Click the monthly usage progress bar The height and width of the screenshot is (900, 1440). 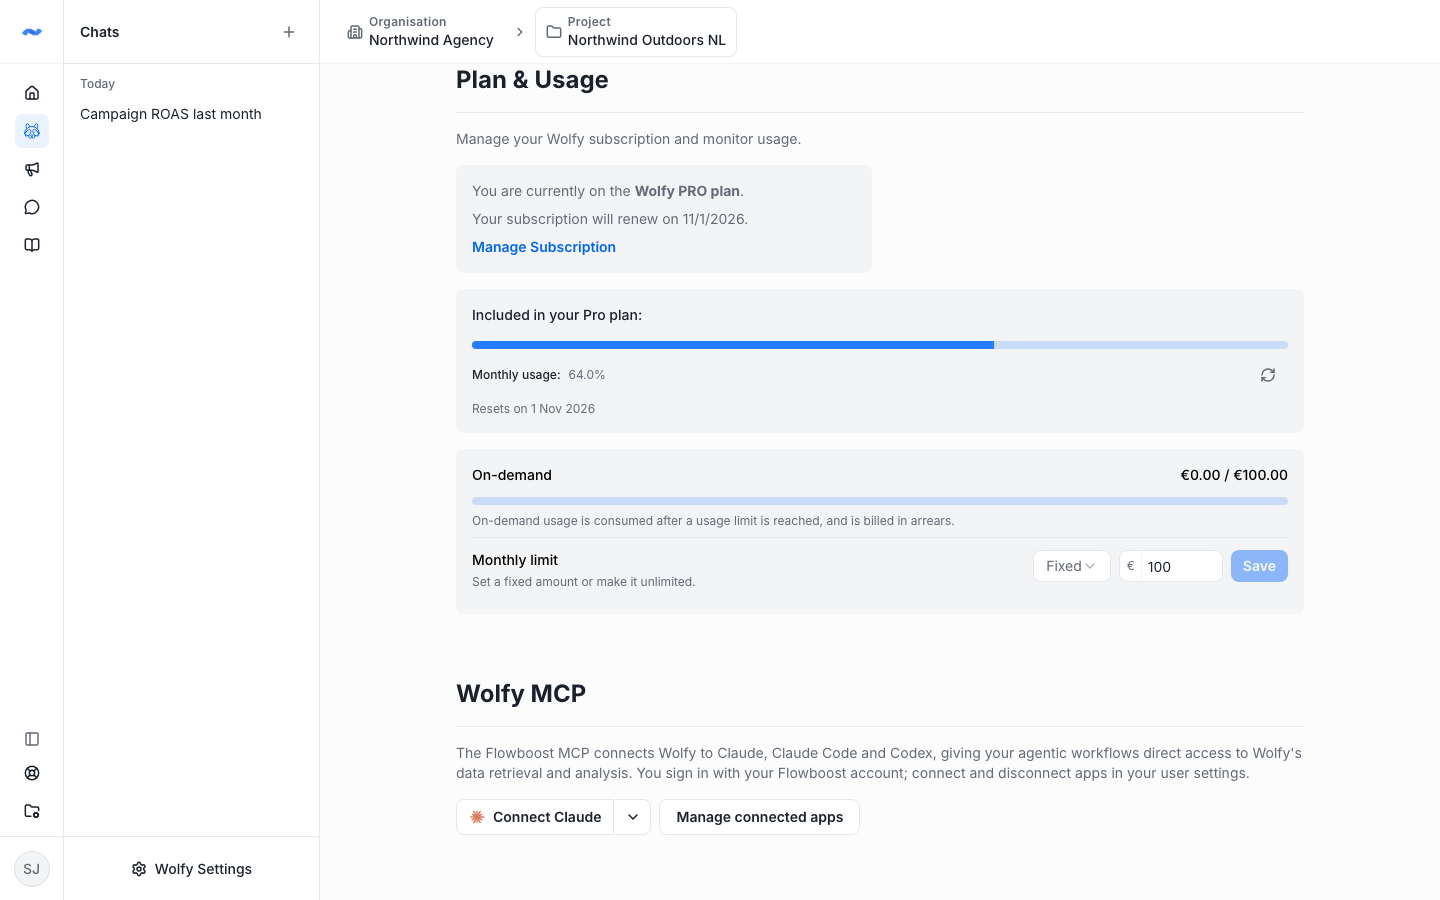click(880, 345)
